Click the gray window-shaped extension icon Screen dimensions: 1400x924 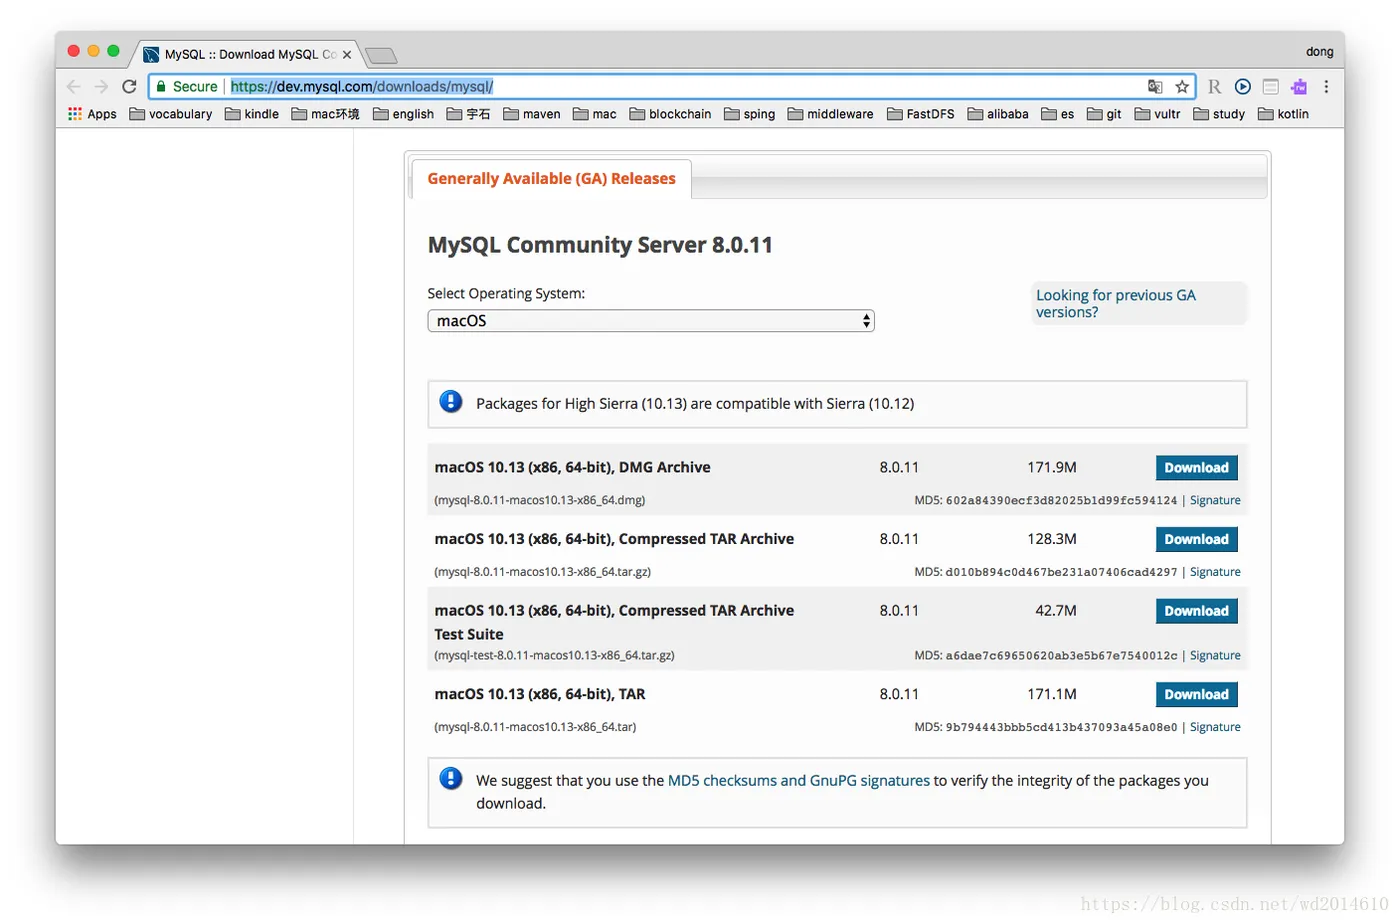1271,87
